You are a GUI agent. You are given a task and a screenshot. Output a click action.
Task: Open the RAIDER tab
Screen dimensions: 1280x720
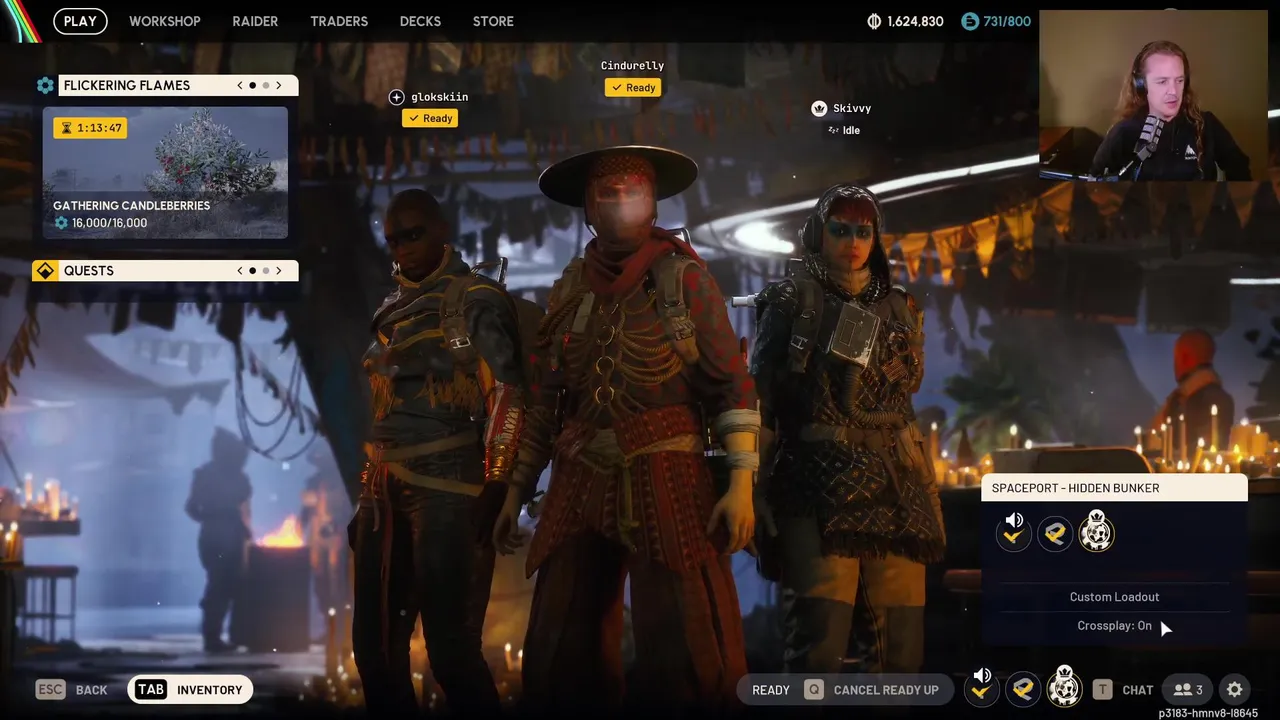255,21
